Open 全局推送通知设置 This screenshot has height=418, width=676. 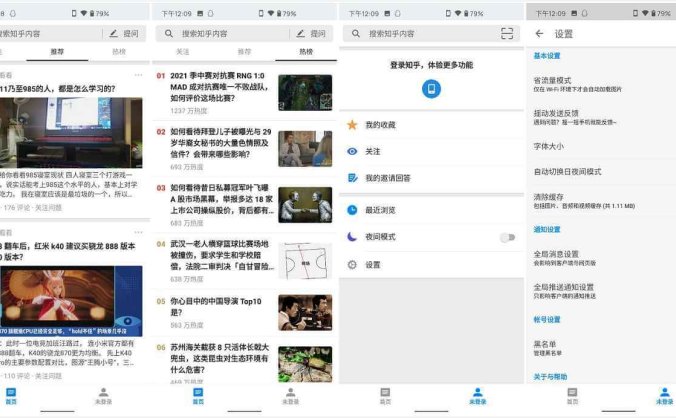(x=601, y=291)
